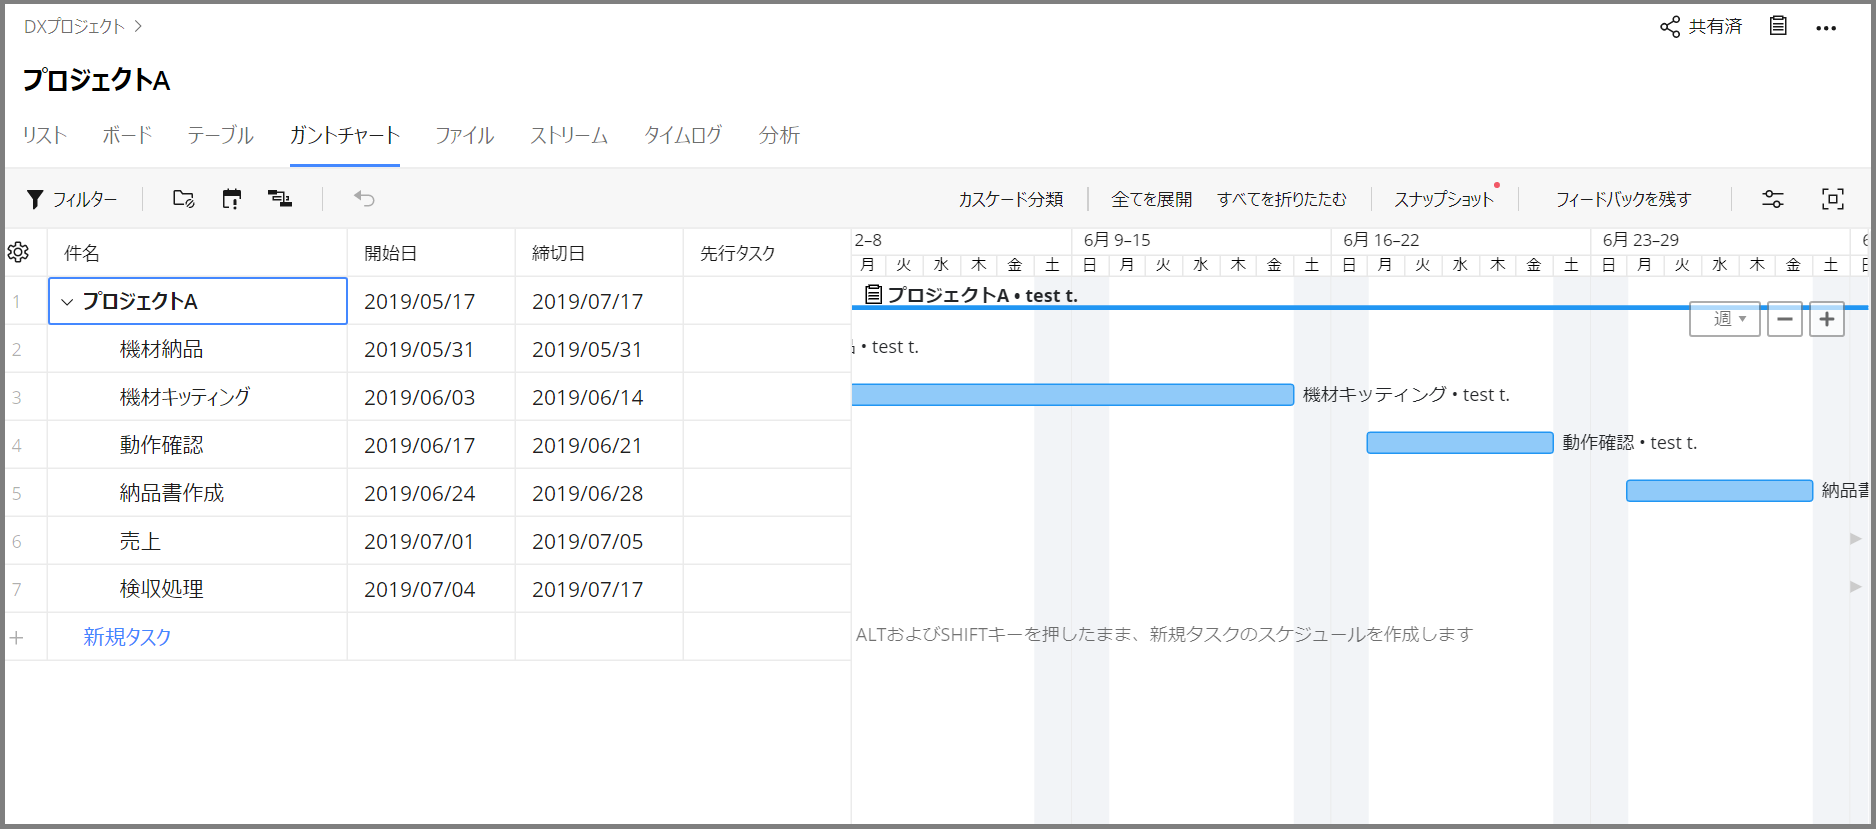This screenshot has height=829, width=1876.
Task: Click the deadline 2019/06/28 cell
Action: (599, 493)
